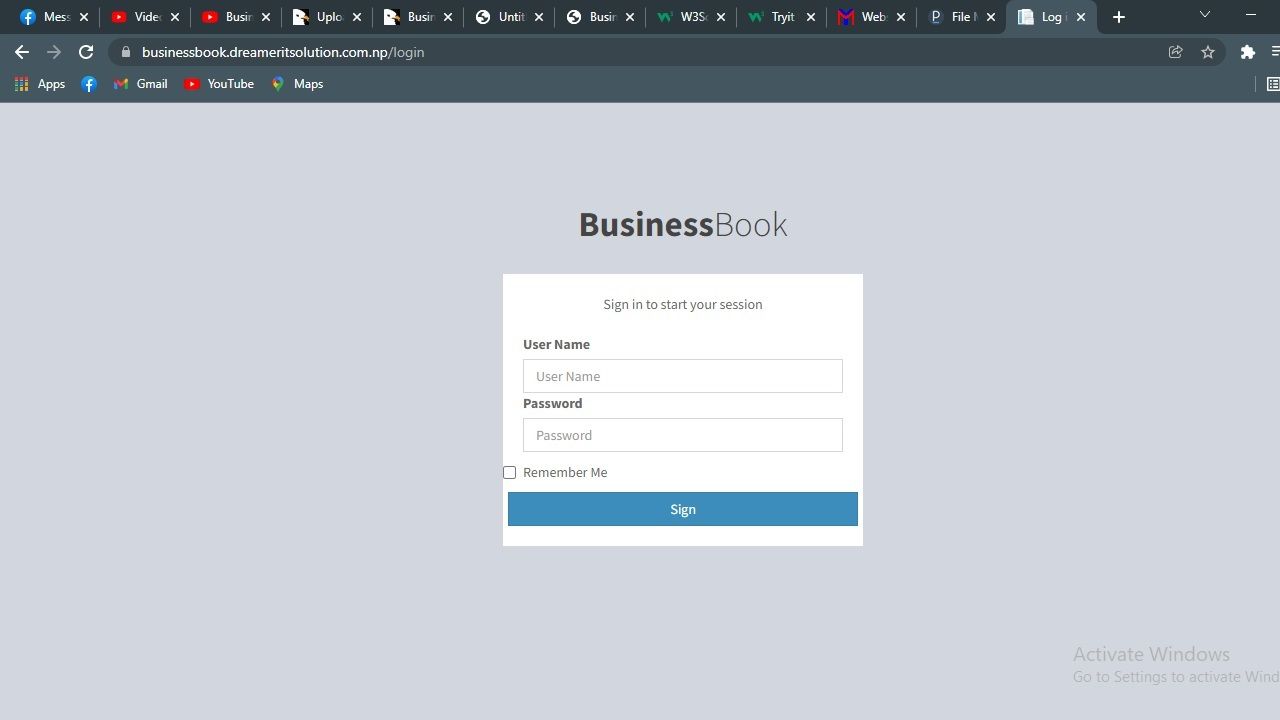Viewport: 1280px width, 720px height.
Task: Expand the tab search chevron
Action: tap(1205, 15)
